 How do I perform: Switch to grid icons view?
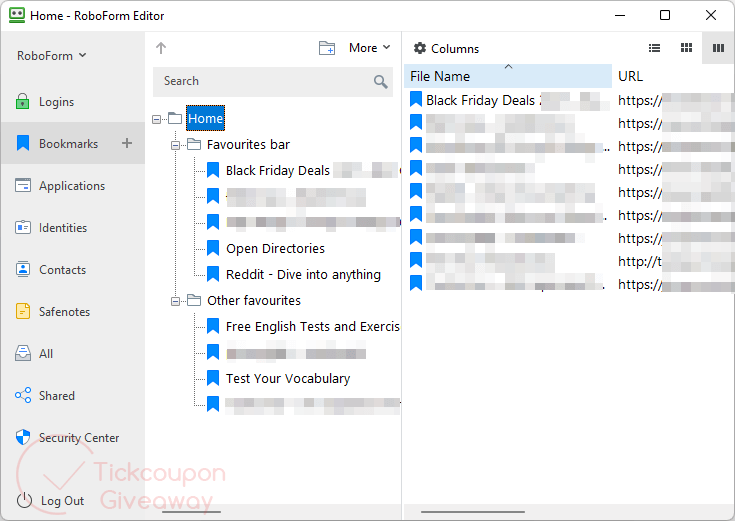click(x=686, y=48)
